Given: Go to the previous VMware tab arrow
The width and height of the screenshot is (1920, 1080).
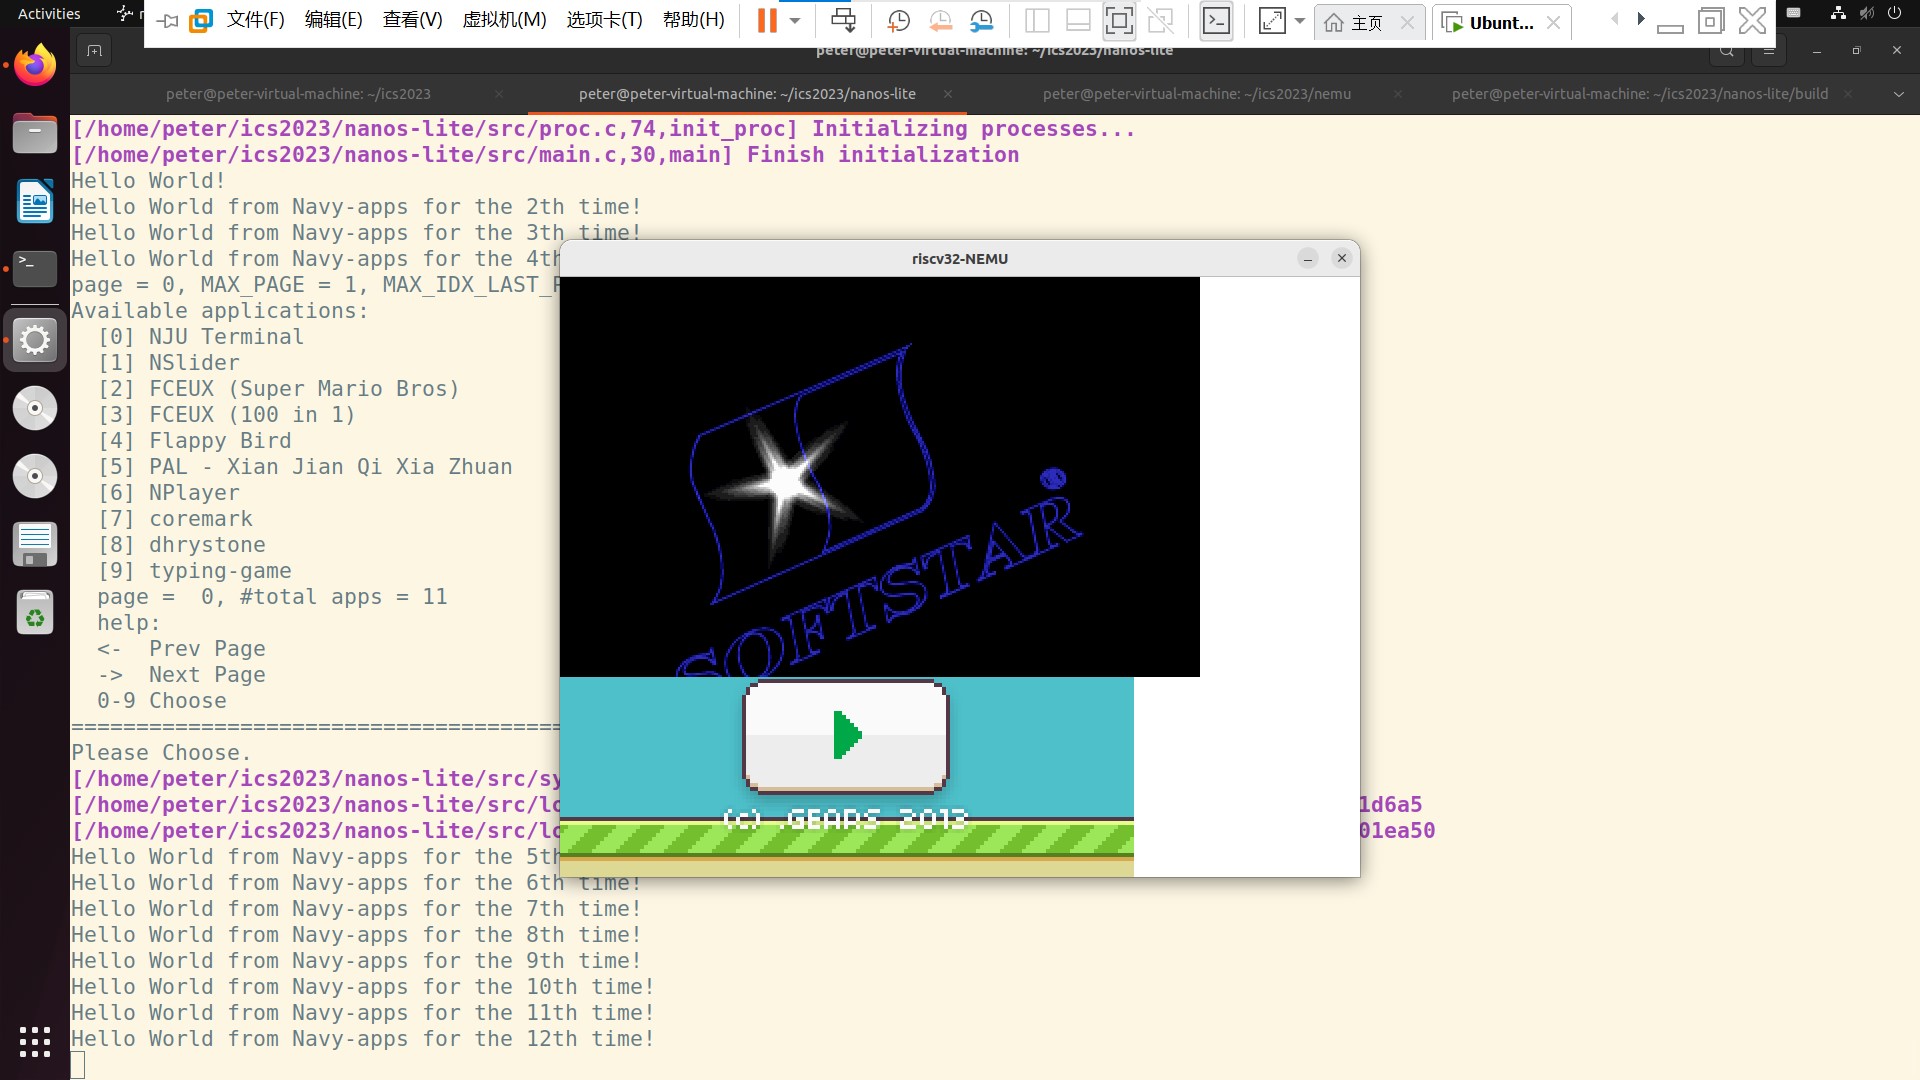Looking at the screenshot, I should coord(1614,19).
